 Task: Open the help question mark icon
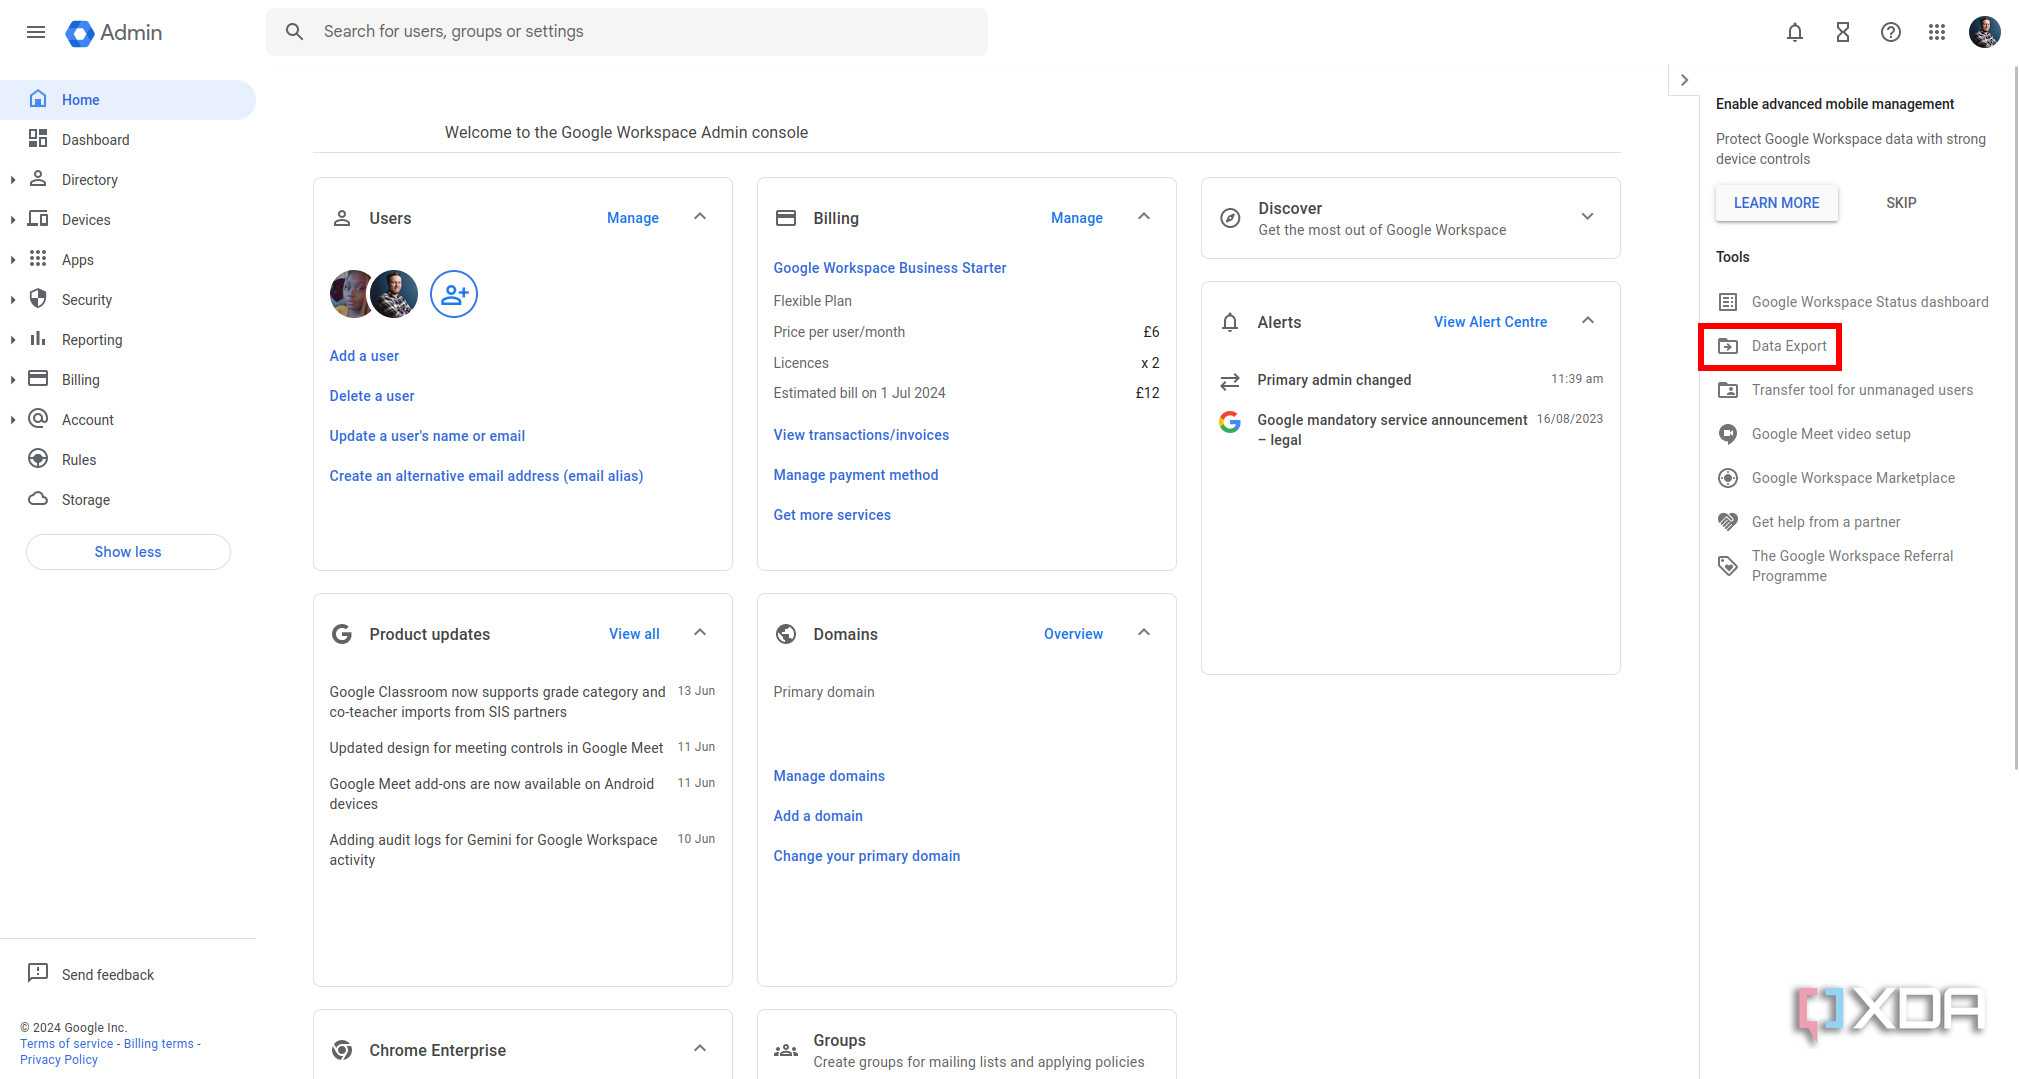(1890, 32)
